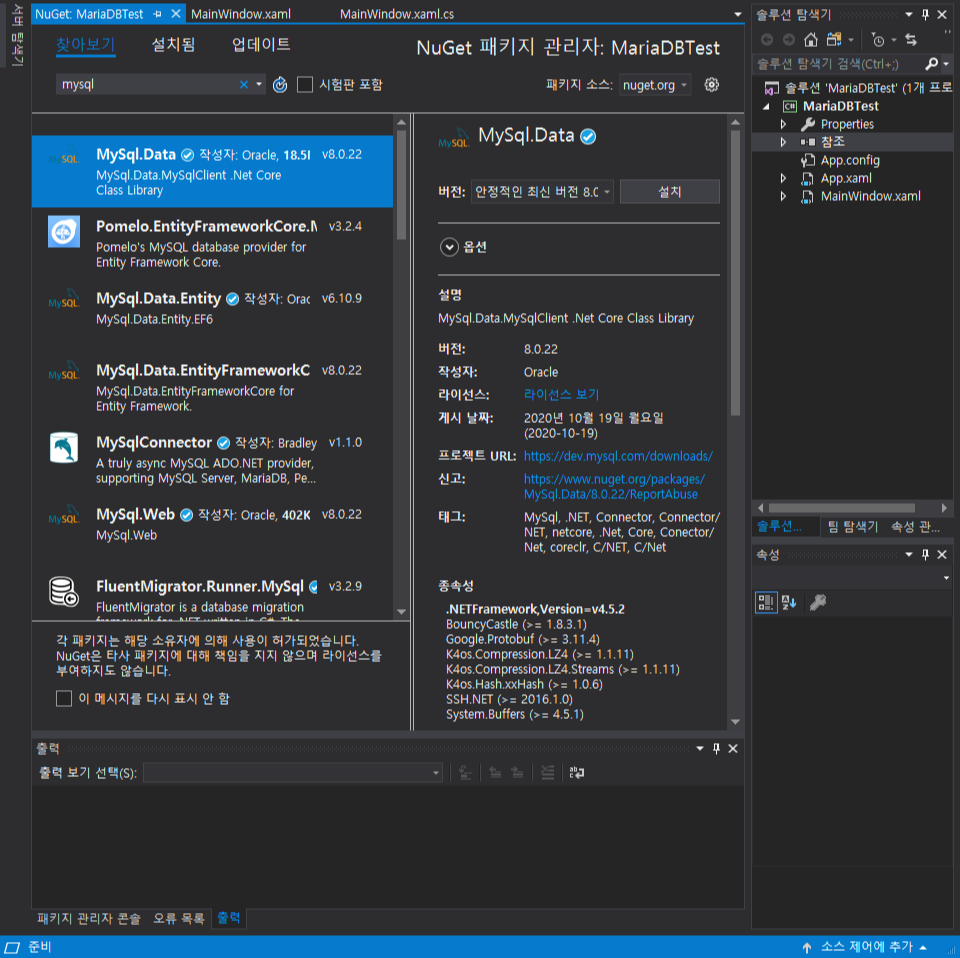Click the find message in code icon

(465, 773)
